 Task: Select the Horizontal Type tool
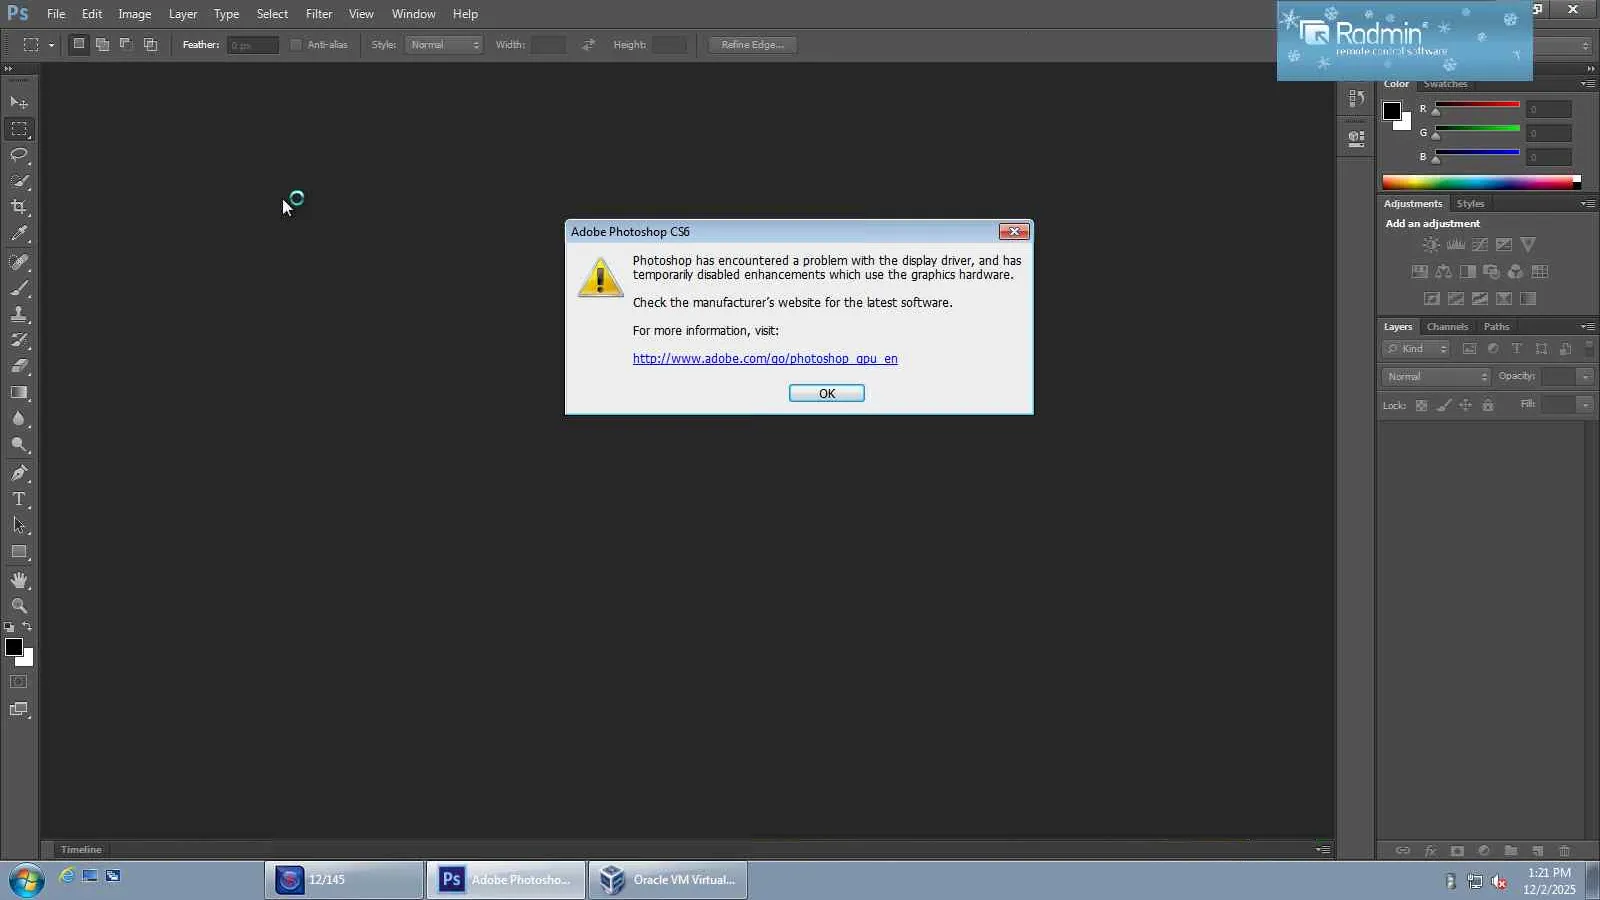click(x=19, y=499)
